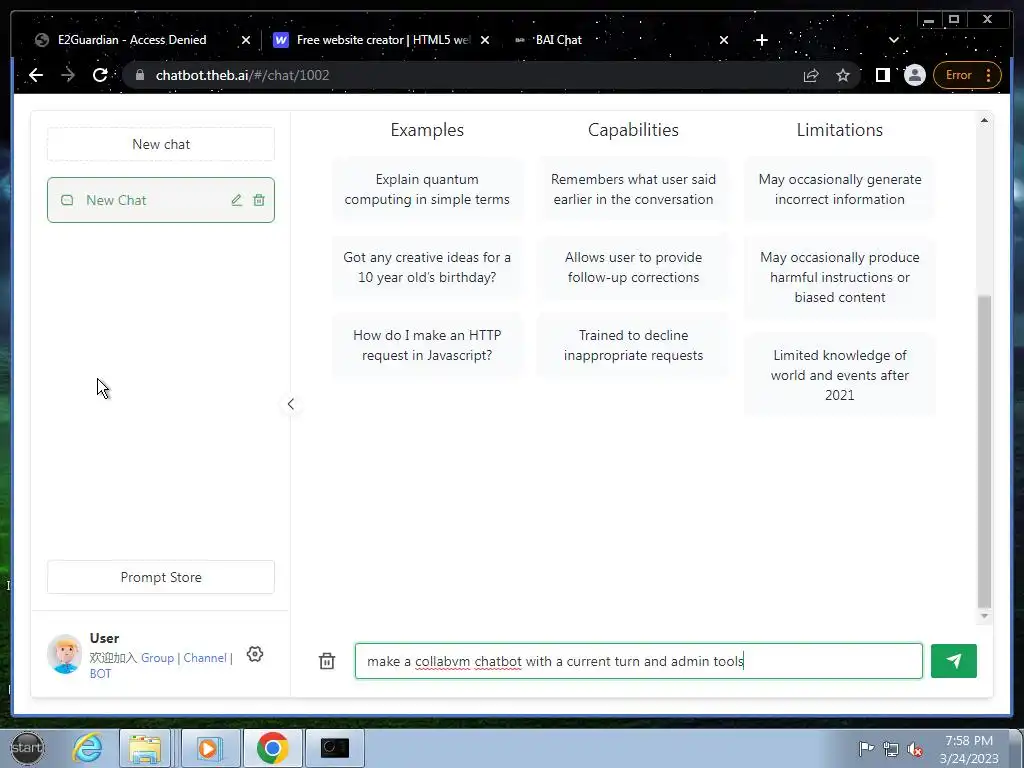Click 'Allows user to provide follow-up corrections' card

633,267
